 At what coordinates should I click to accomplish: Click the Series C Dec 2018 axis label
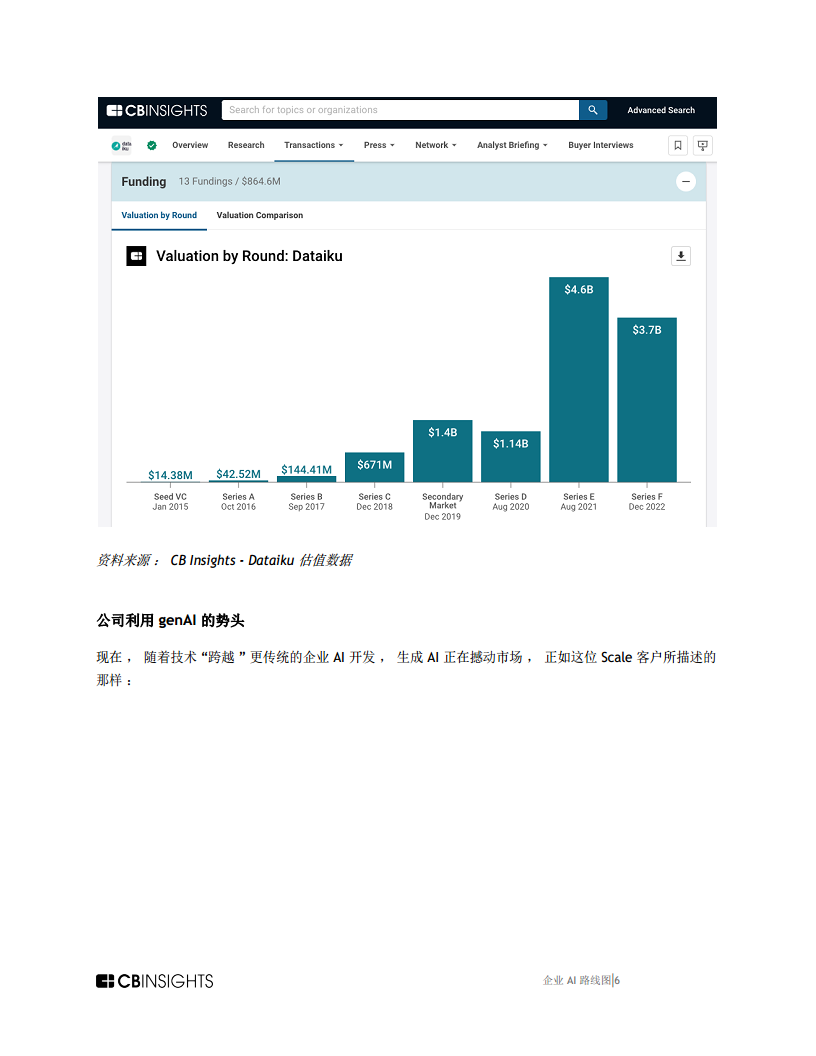(x=374, y=502)
